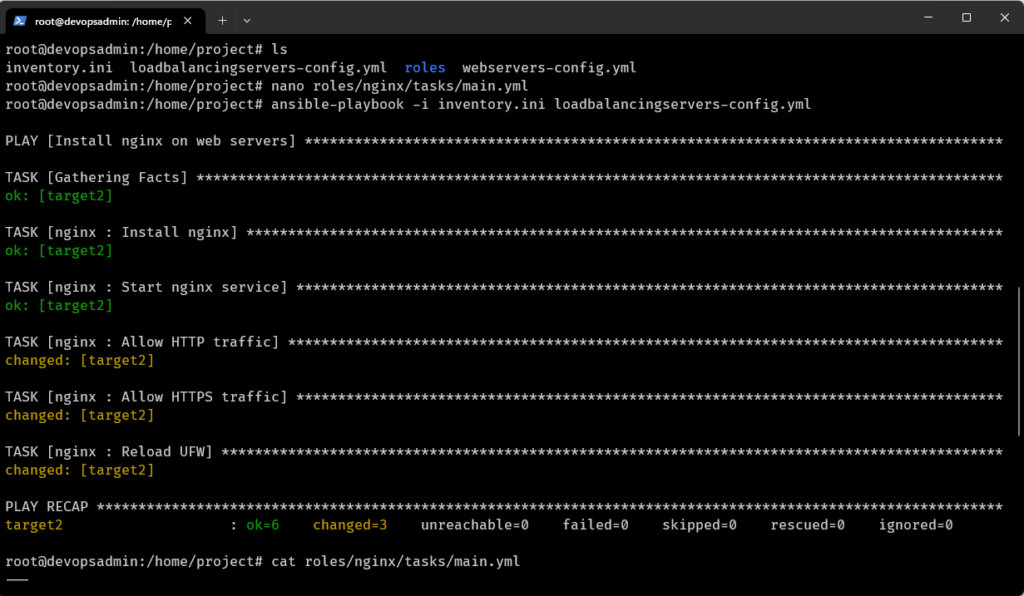Click 'changed=3' in the play recap row
1024x596 pixels.
pyautogui.click(x=350, y=524)
